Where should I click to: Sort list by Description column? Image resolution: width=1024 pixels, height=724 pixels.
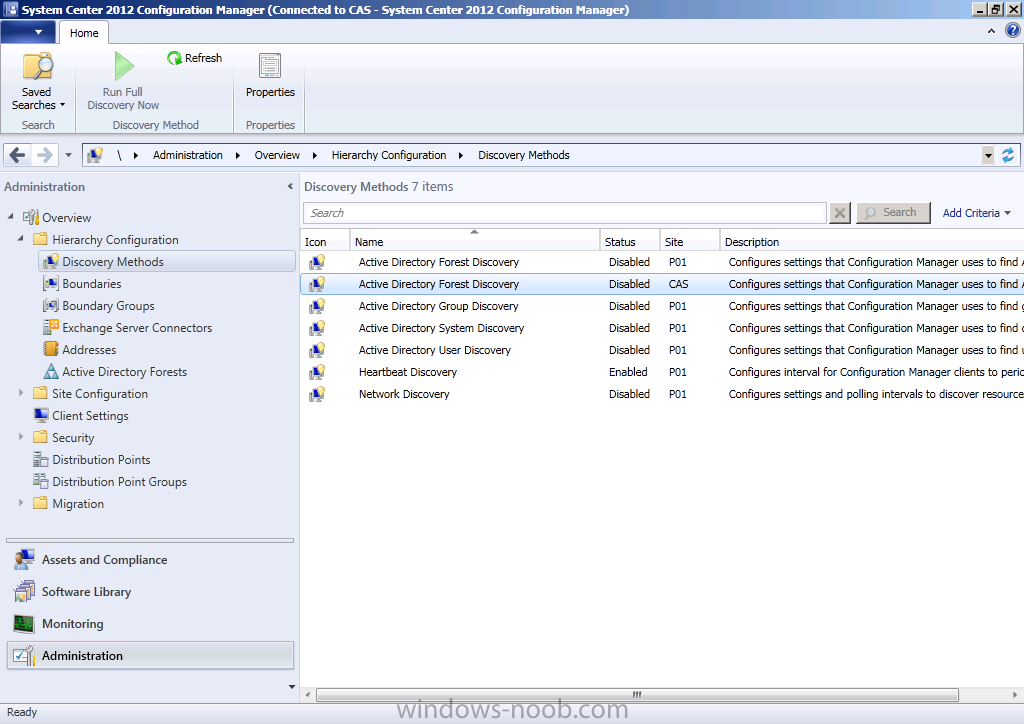tap(872, 240)
